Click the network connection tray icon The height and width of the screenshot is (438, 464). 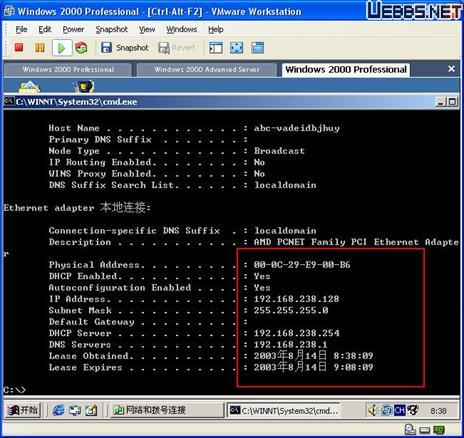pos(386,410)
